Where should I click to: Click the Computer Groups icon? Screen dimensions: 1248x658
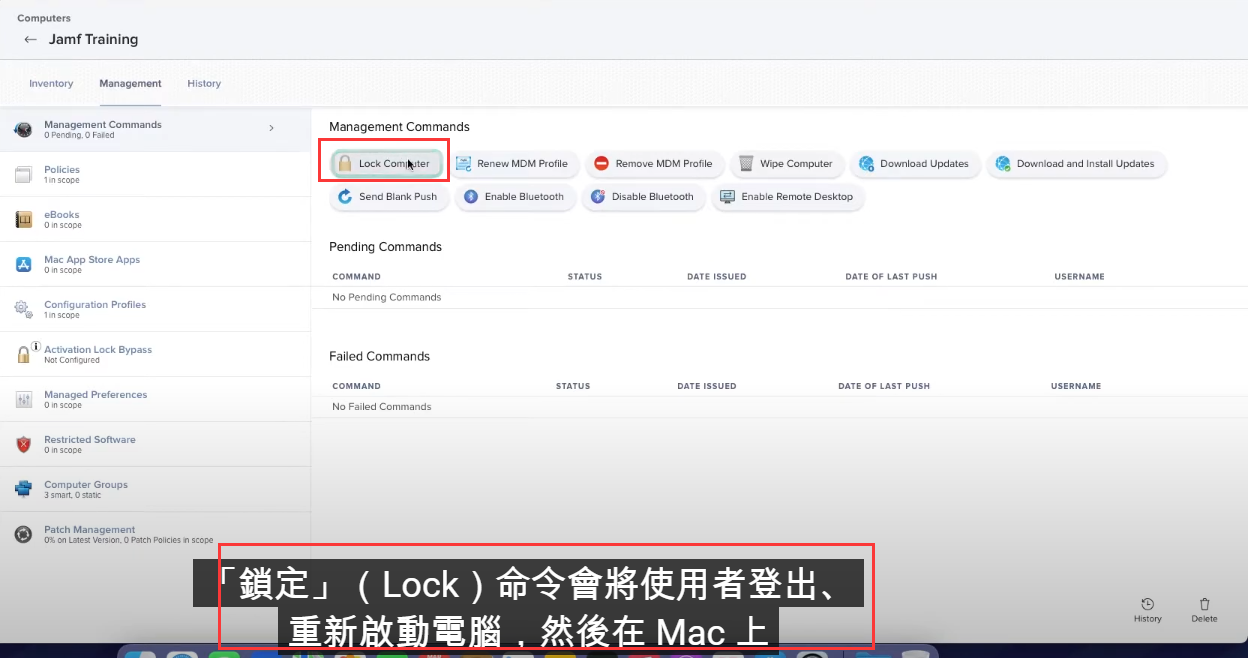pyautogui.click(x=23, y=490)
